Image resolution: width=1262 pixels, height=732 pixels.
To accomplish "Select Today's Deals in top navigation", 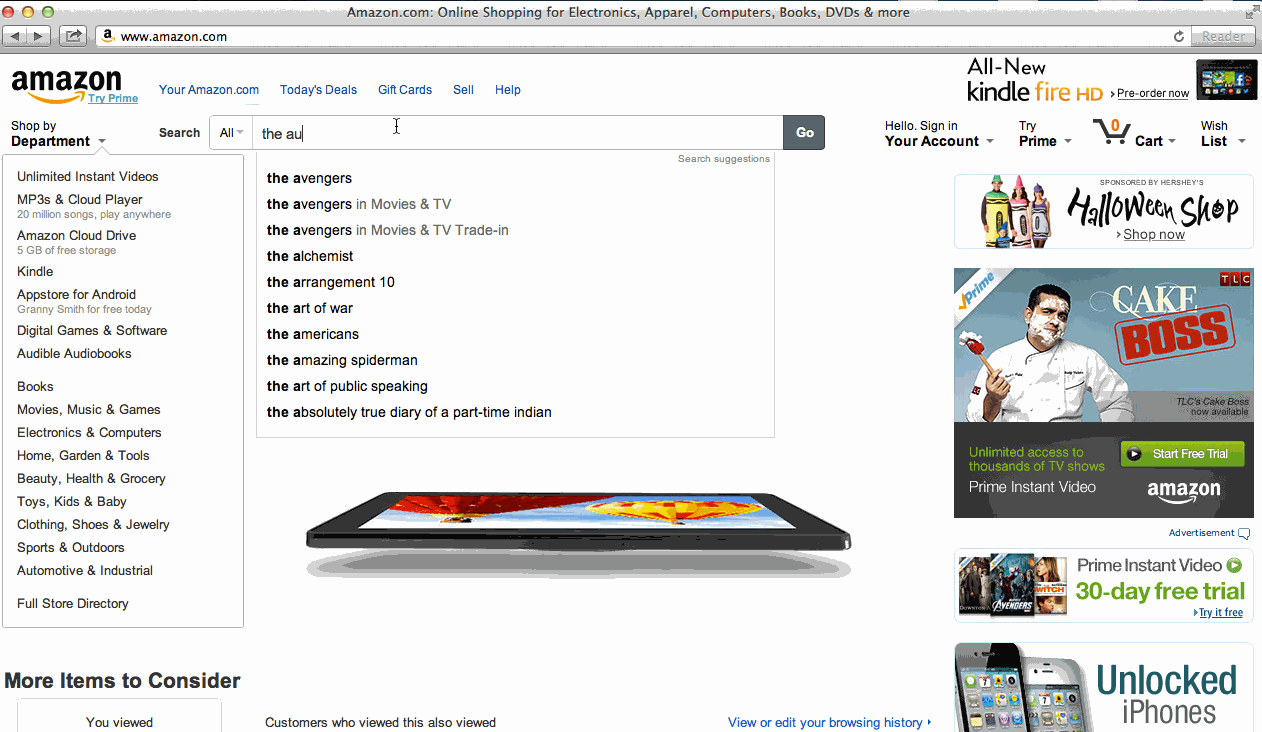I will pyautogui.click(x=318, y=90).
